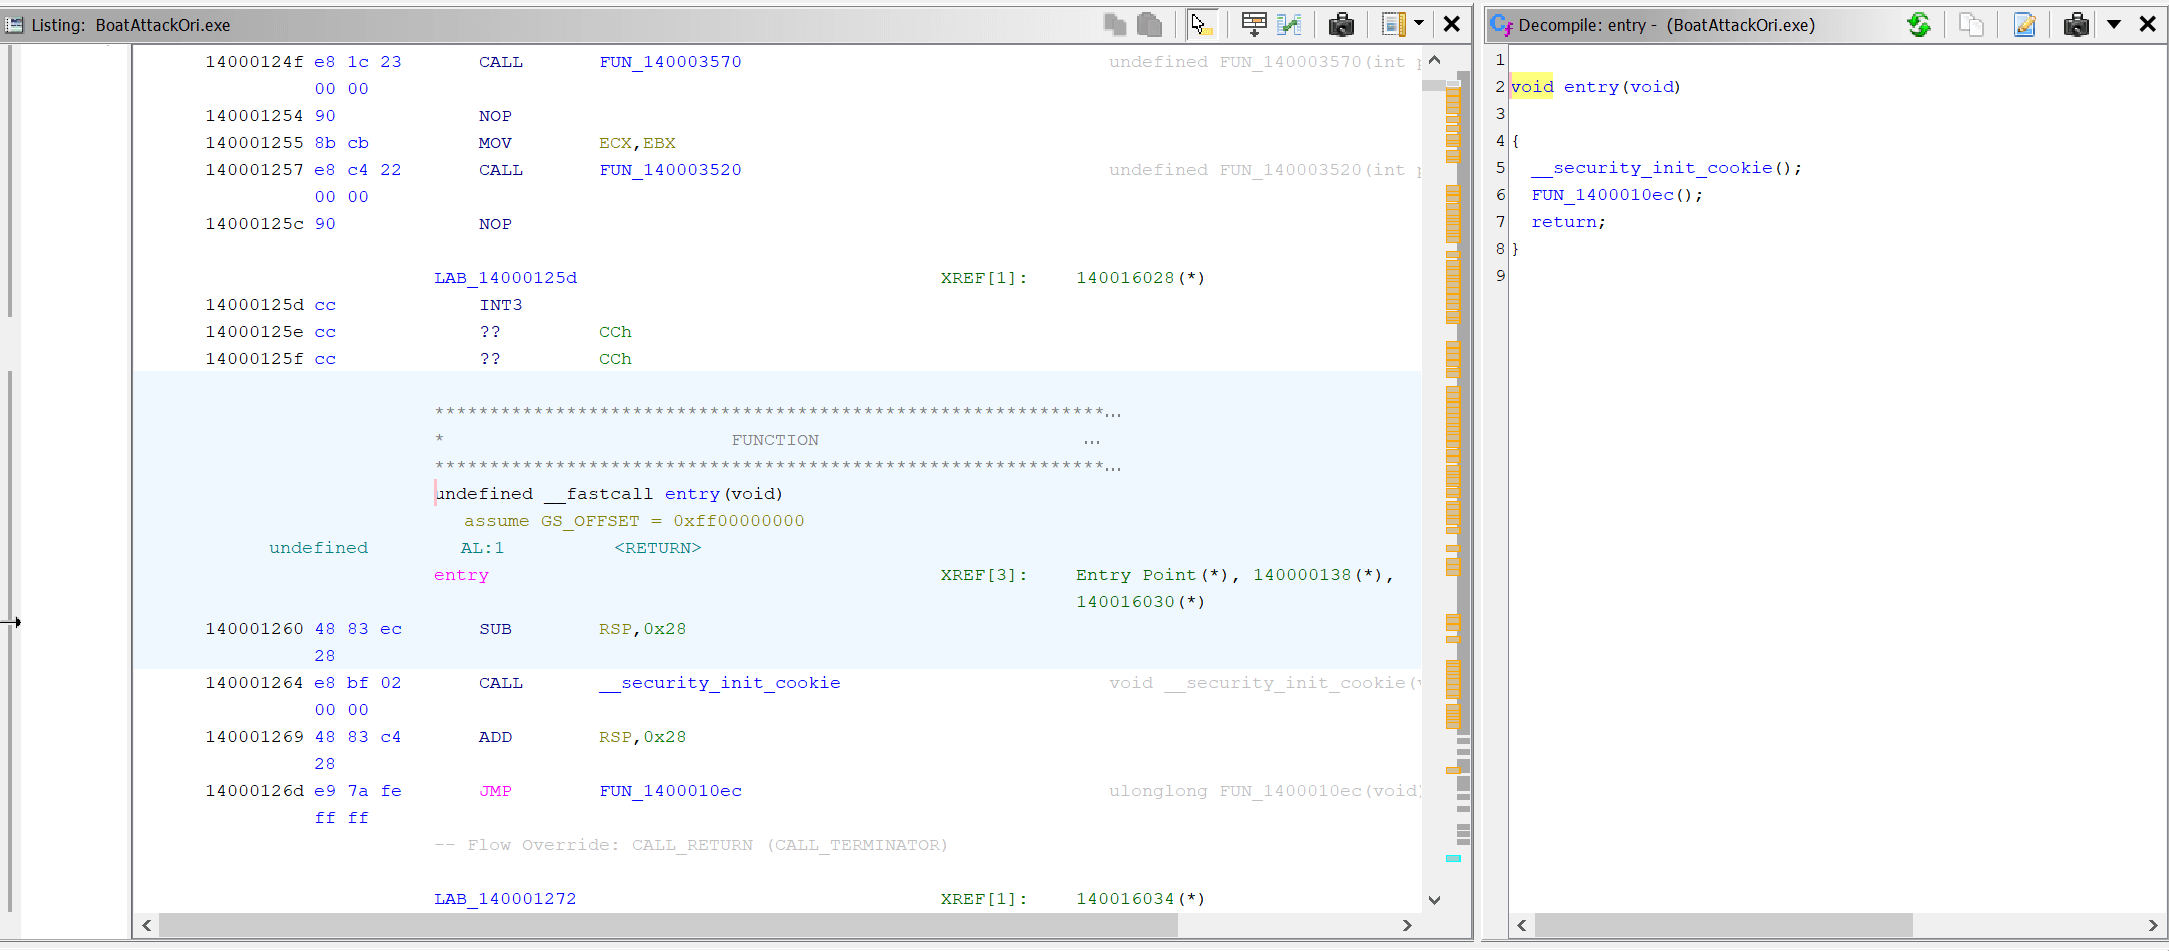Export decompiled function with notepad icon

point(2024,24)
